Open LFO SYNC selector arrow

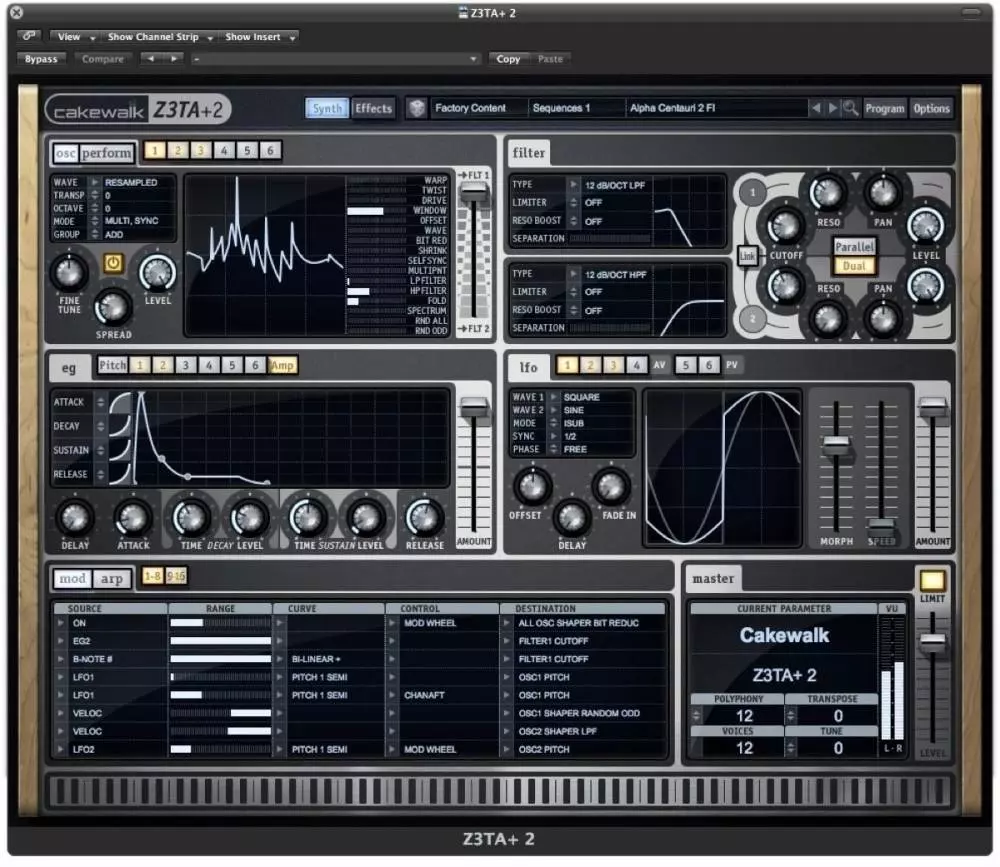(x=554, y=436)
